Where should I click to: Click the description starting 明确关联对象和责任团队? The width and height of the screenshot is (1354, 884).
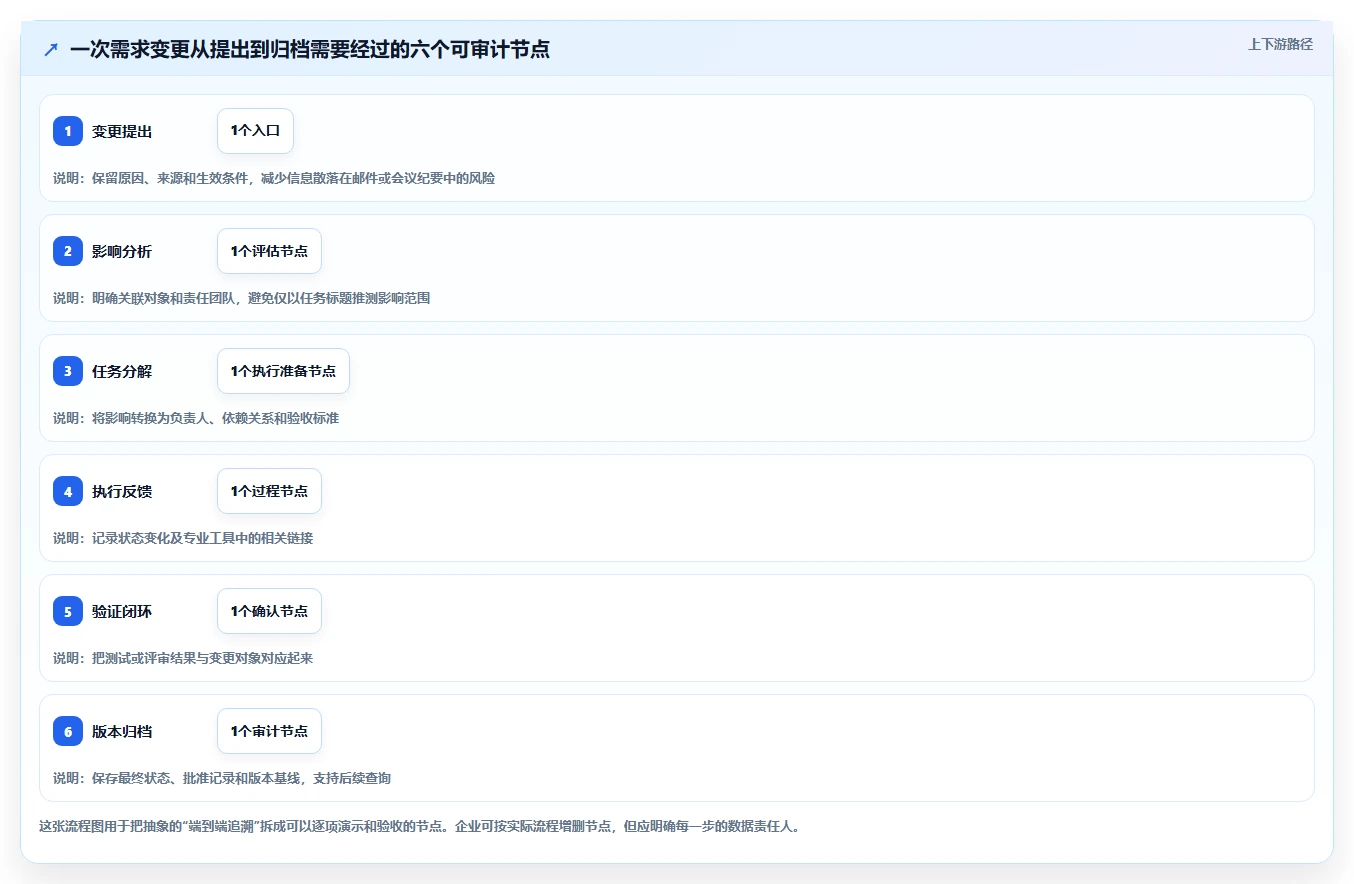click(242, 298)
